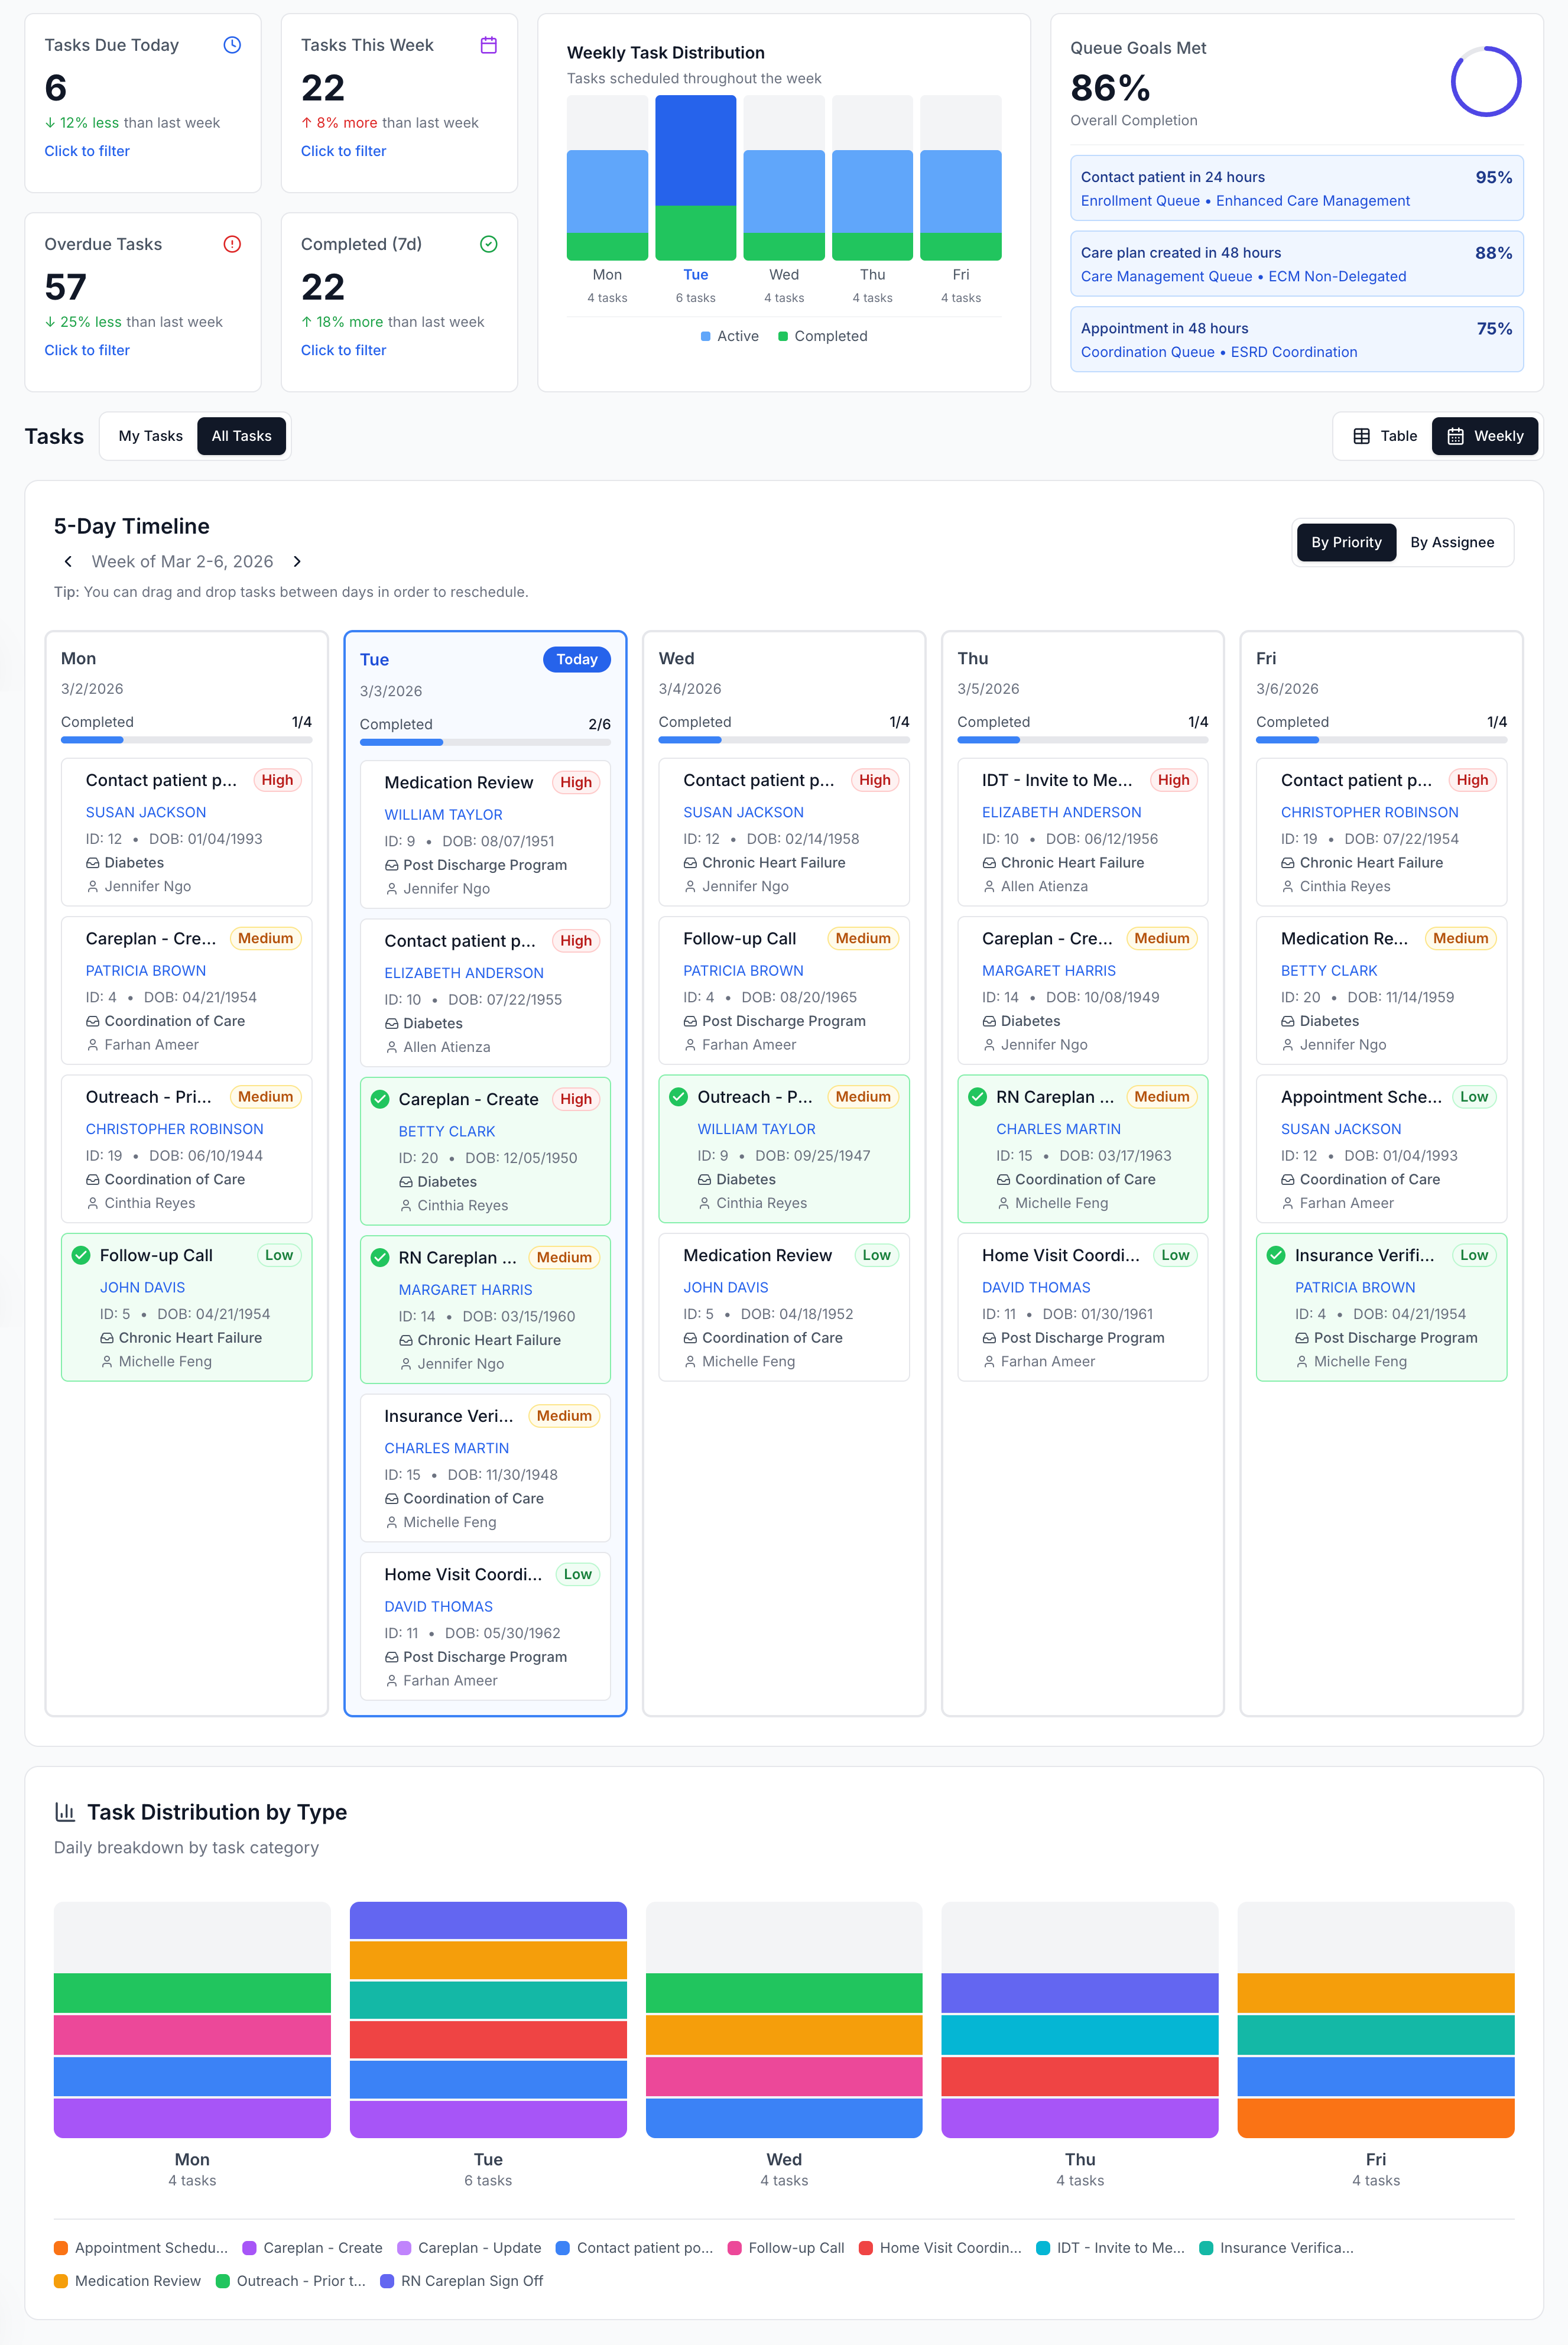Click the check-circle icon on Completed (7d) card
The image size is (1568, 2345).
(488, 244)
